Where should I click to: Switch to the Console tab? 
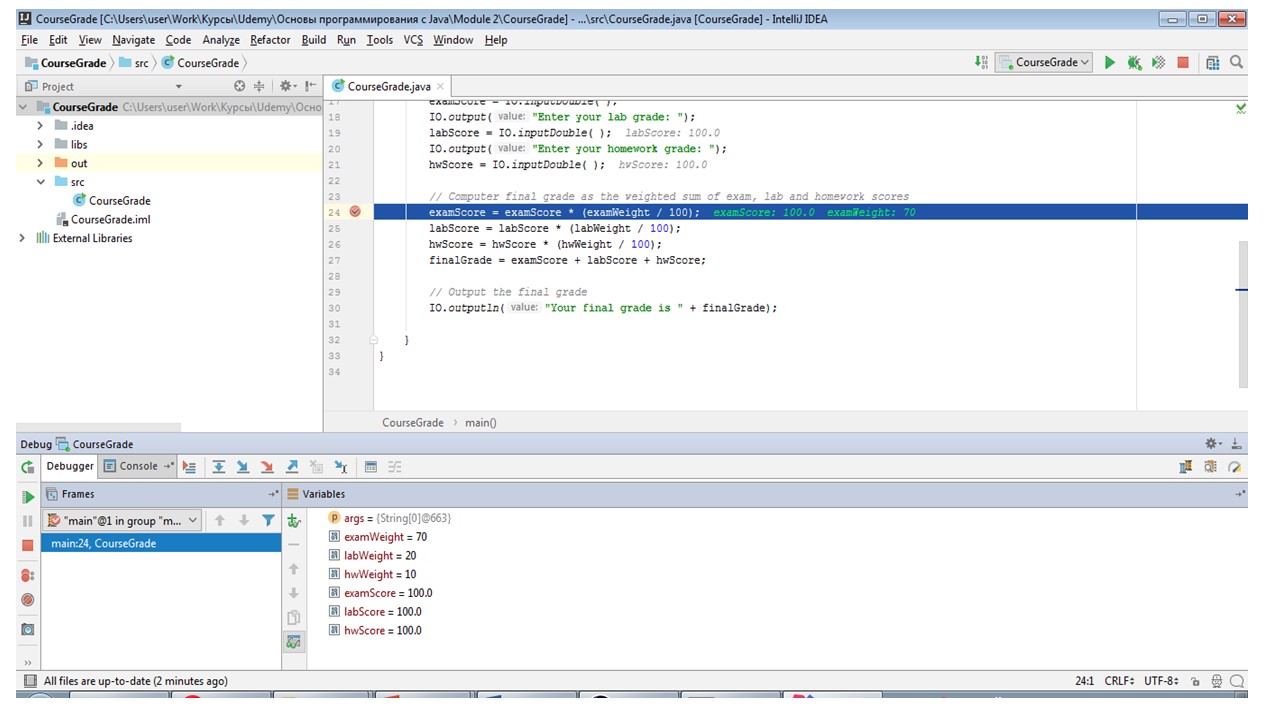138,466
